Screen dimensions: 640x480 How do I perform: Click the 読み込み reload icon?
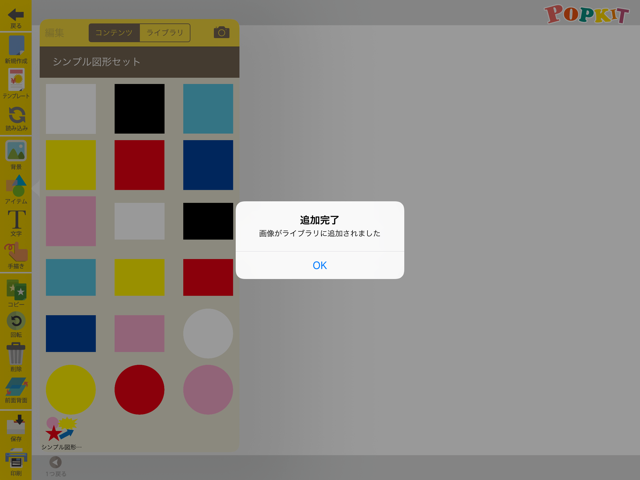[x=16, y=116]
